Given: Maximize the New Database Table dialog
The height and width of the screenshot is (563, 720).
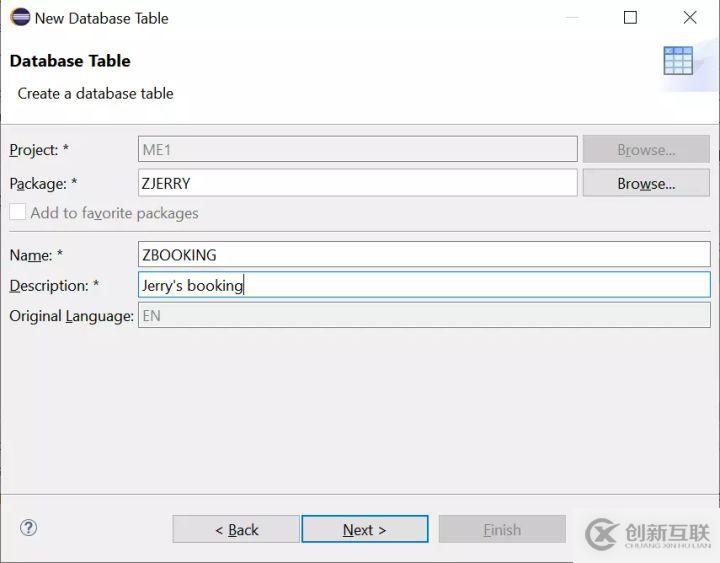Looking at the screenshot, I should click(x=630, y=17).
